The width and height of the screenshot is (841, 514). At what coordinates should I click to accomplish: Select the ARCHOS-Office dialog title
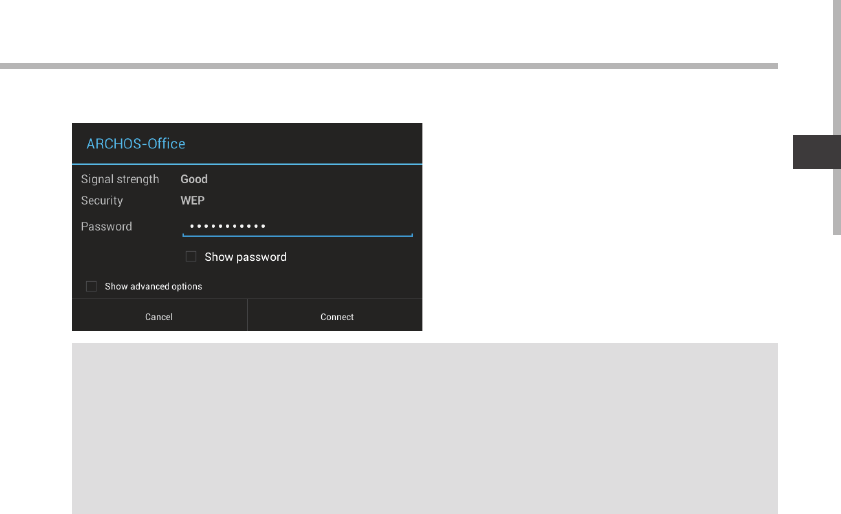(x=136, y=144)
